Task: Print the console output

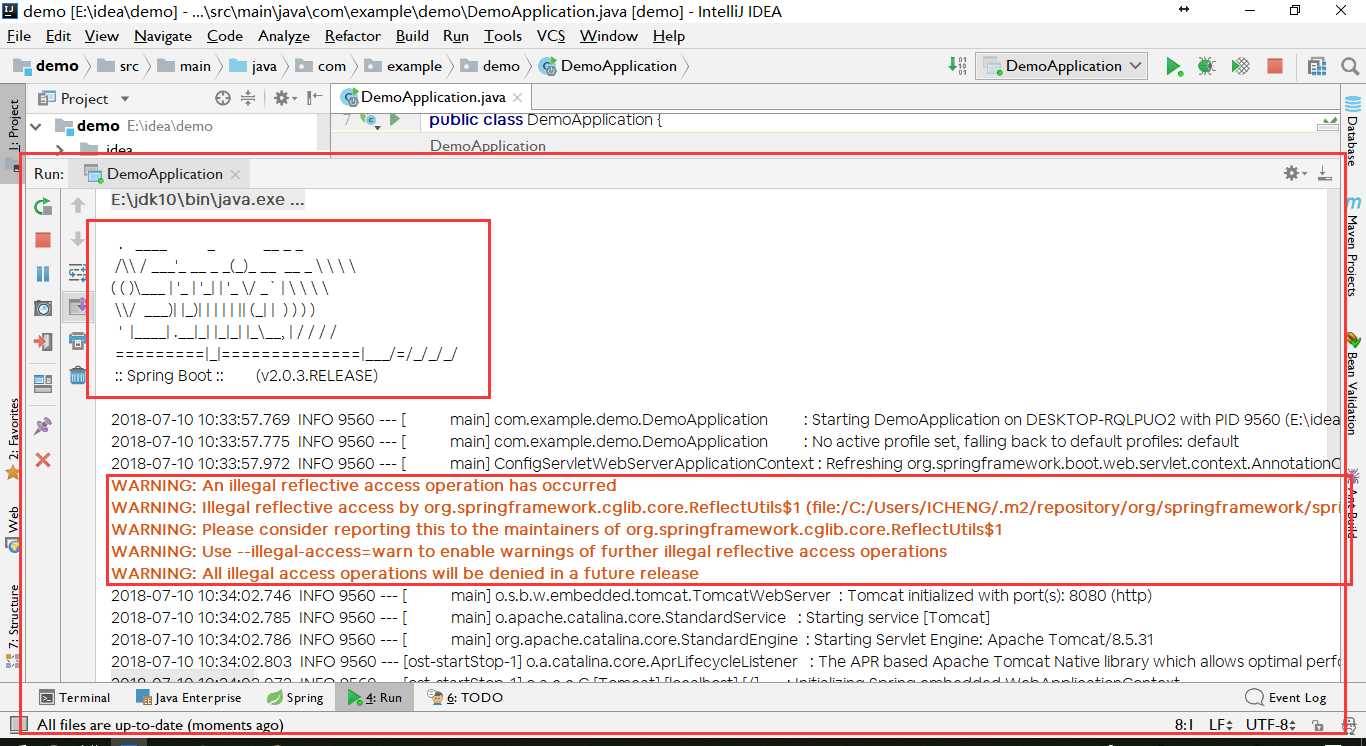Action: click(77, 341)
